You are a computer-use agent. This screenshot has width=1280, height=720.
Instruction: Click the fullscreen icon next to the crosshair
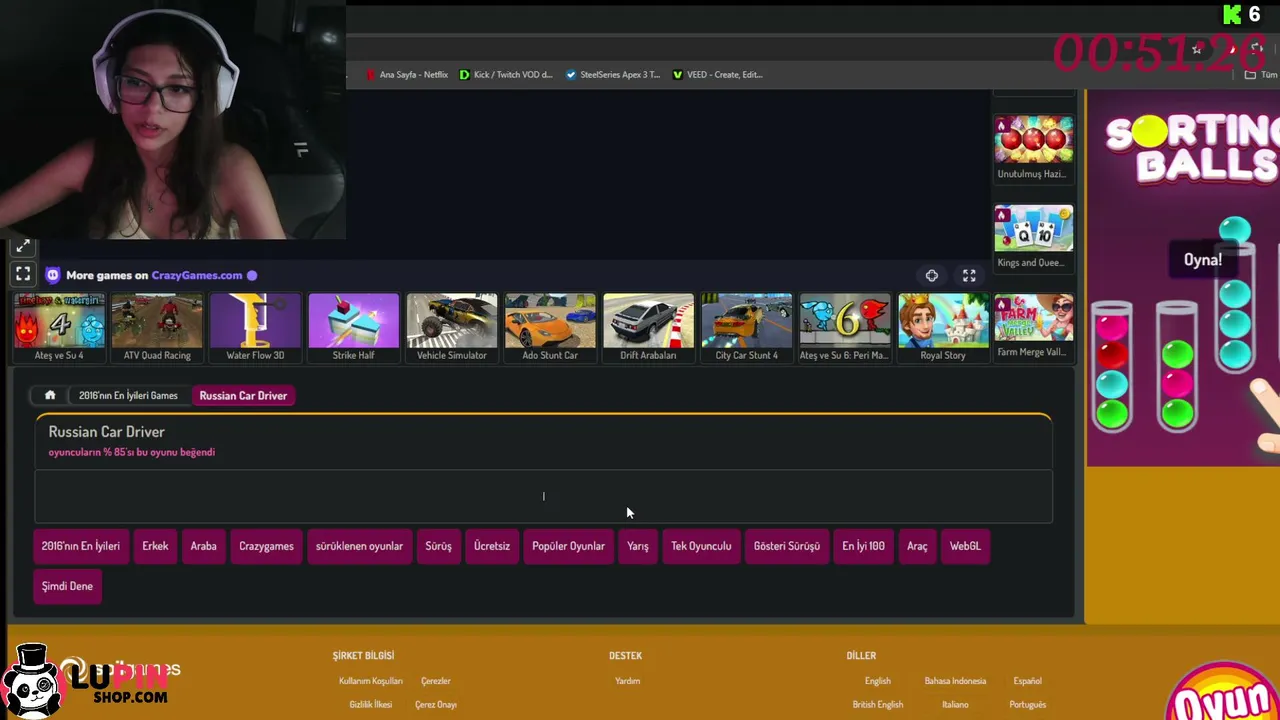(x=969, y=276)
